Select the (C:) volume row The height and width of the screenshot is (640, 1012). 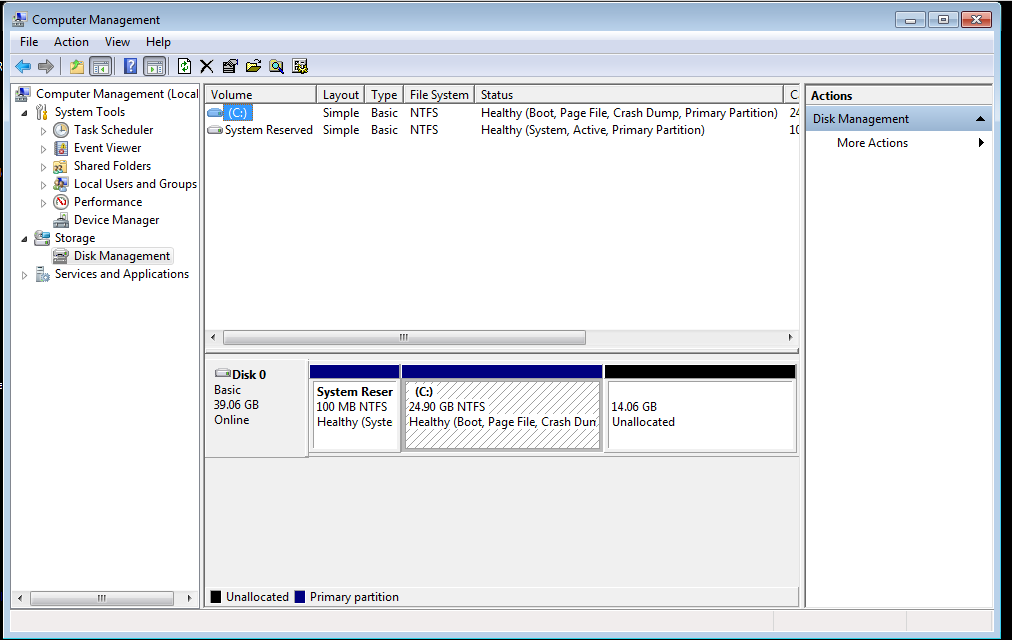(x=502, y=113)
